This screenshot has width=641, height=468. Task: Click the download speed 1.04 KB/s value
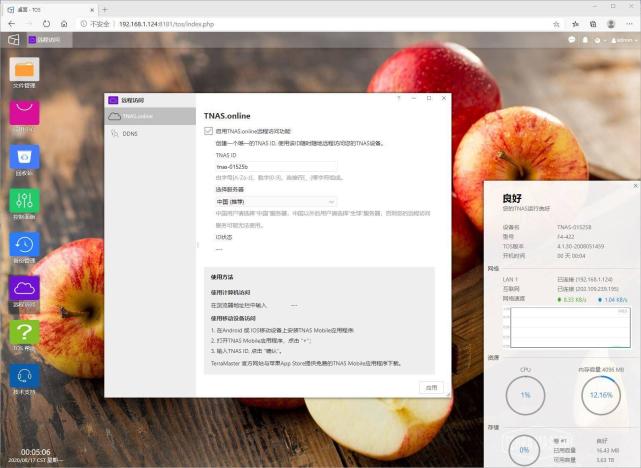pyautogui.click(x=612, y=300)
